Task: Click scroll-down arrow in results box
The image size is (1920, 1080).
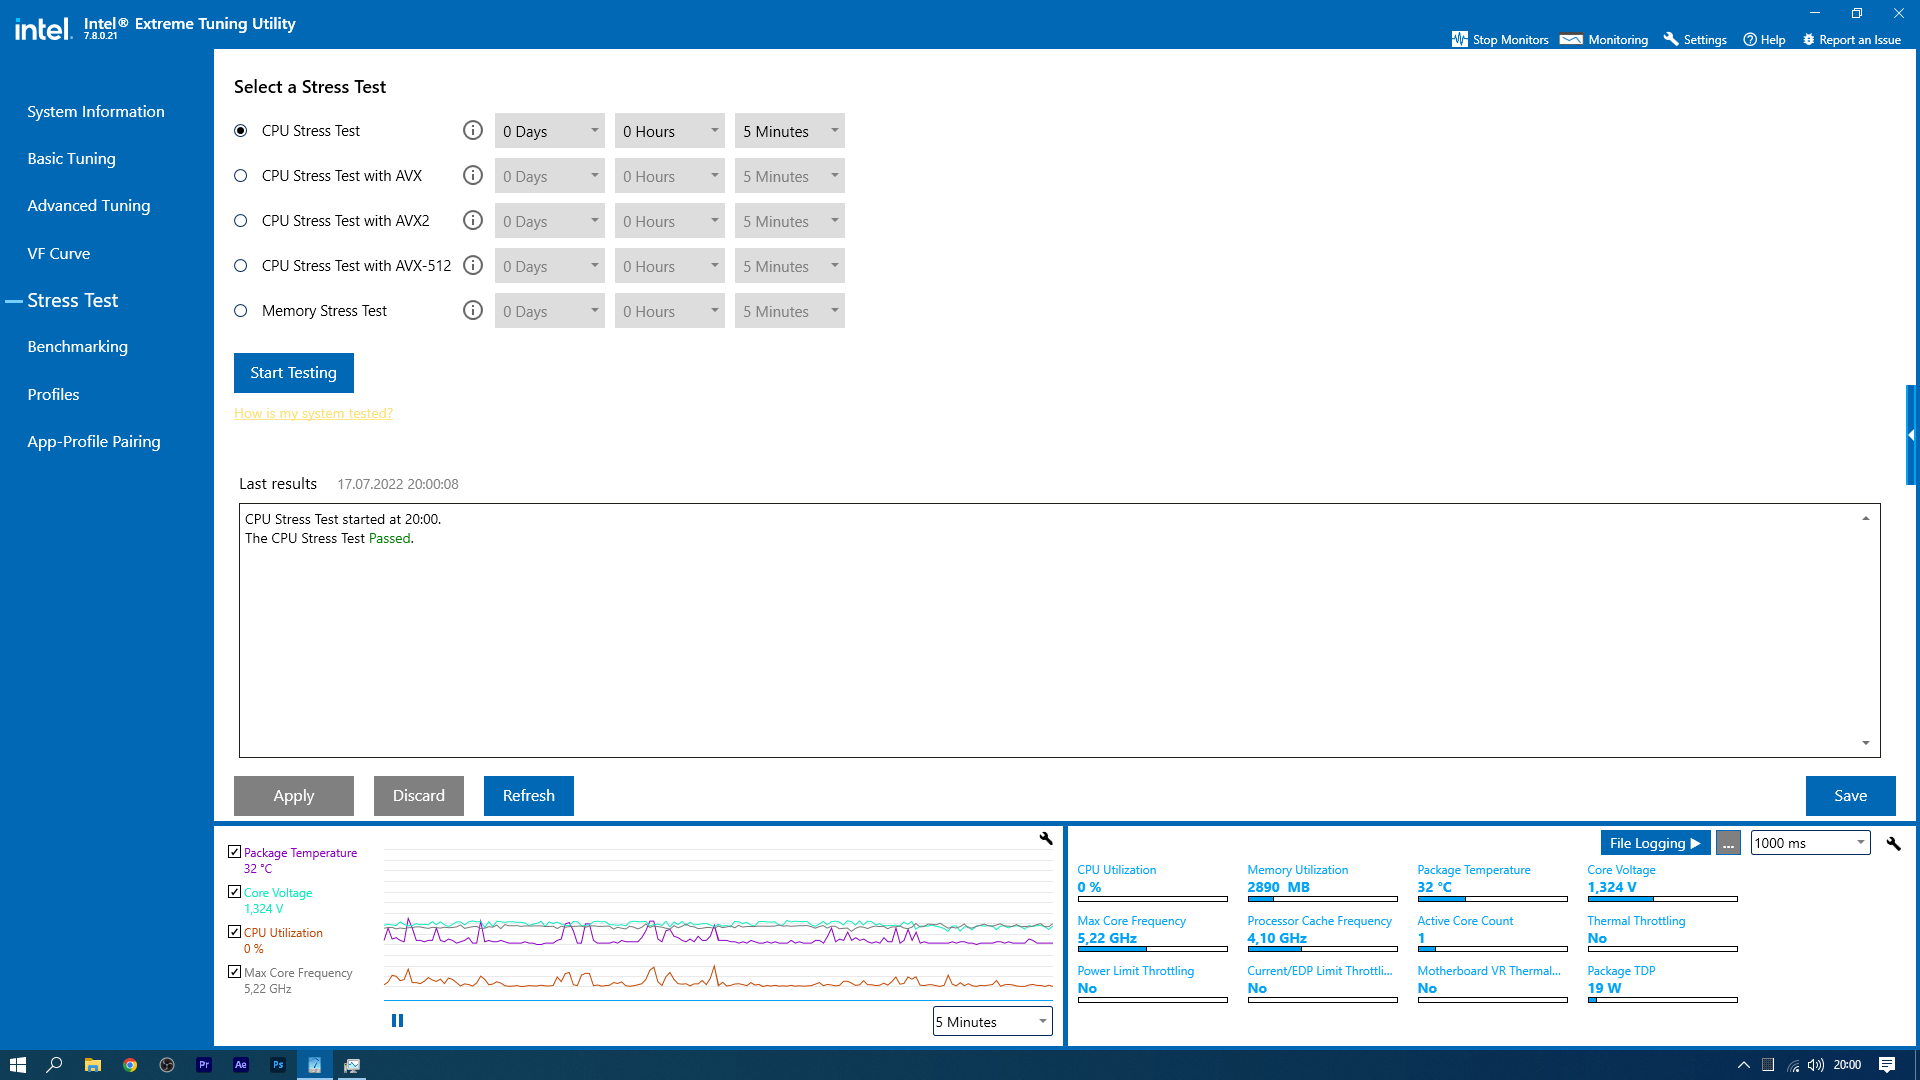Action: point(1866,743)
